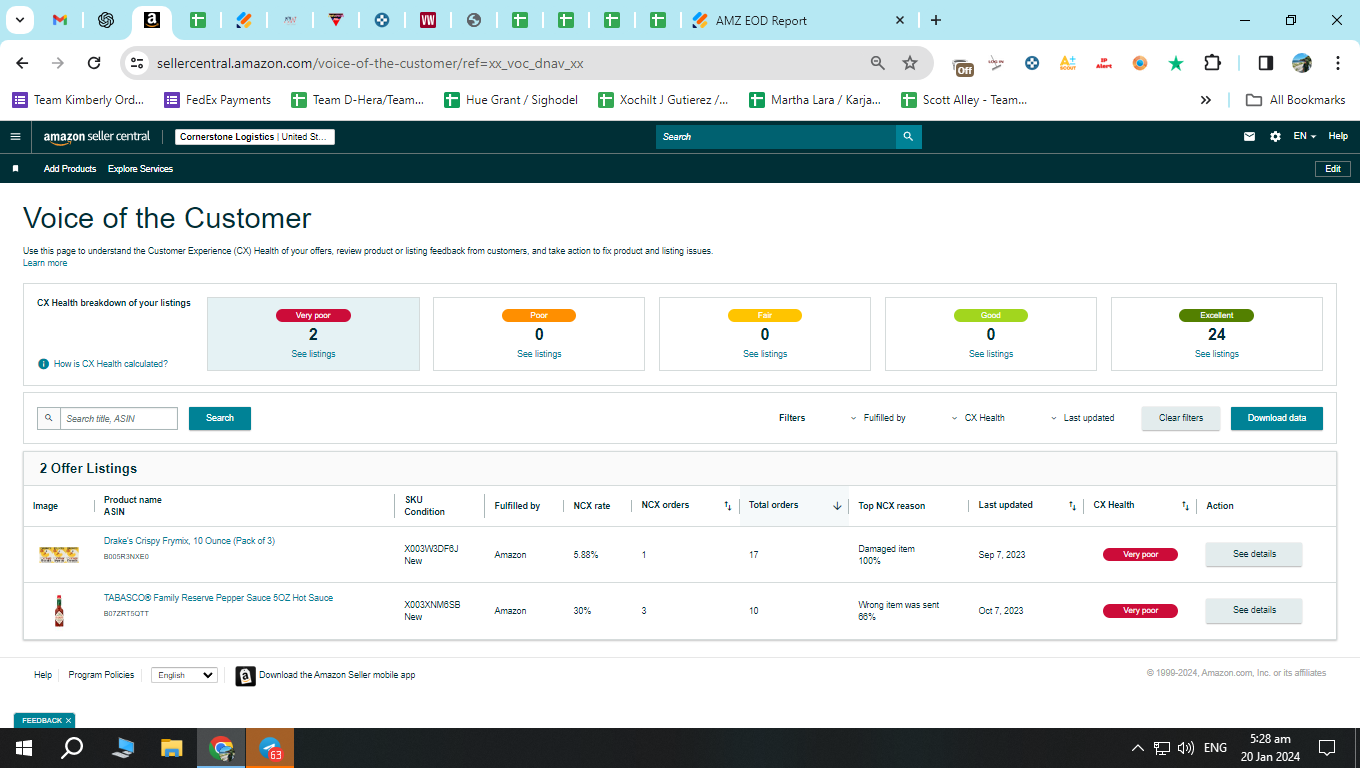Switch to the Gmail browser tab
This screenshot has width=1360, height=768.
[x=59, y=20]
